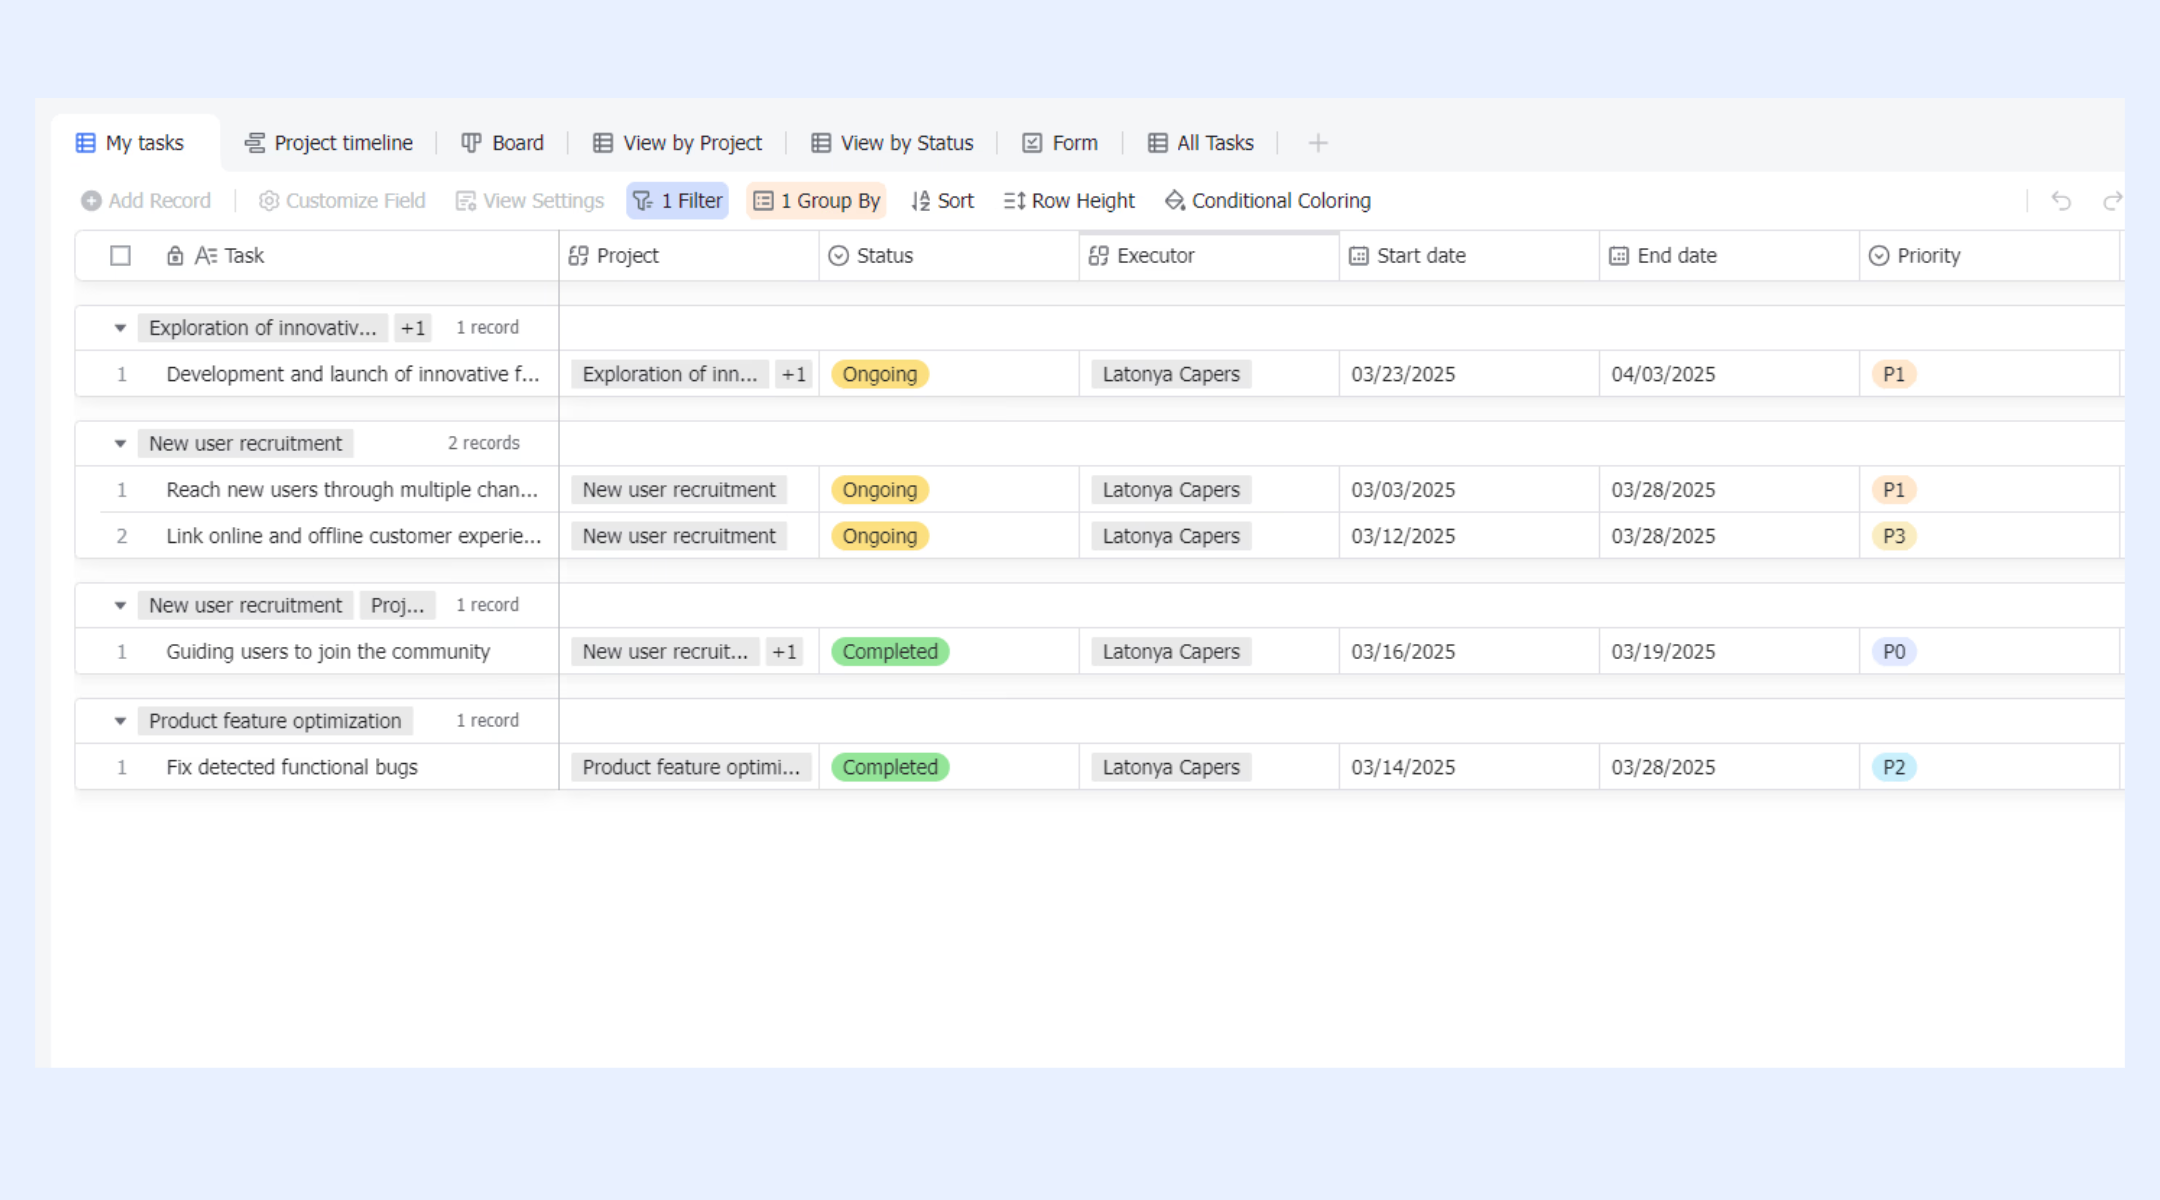Click the Project timeline gantt icon
The height and width of the screenshot is (1200, 2160).
[x=255, y=143]
